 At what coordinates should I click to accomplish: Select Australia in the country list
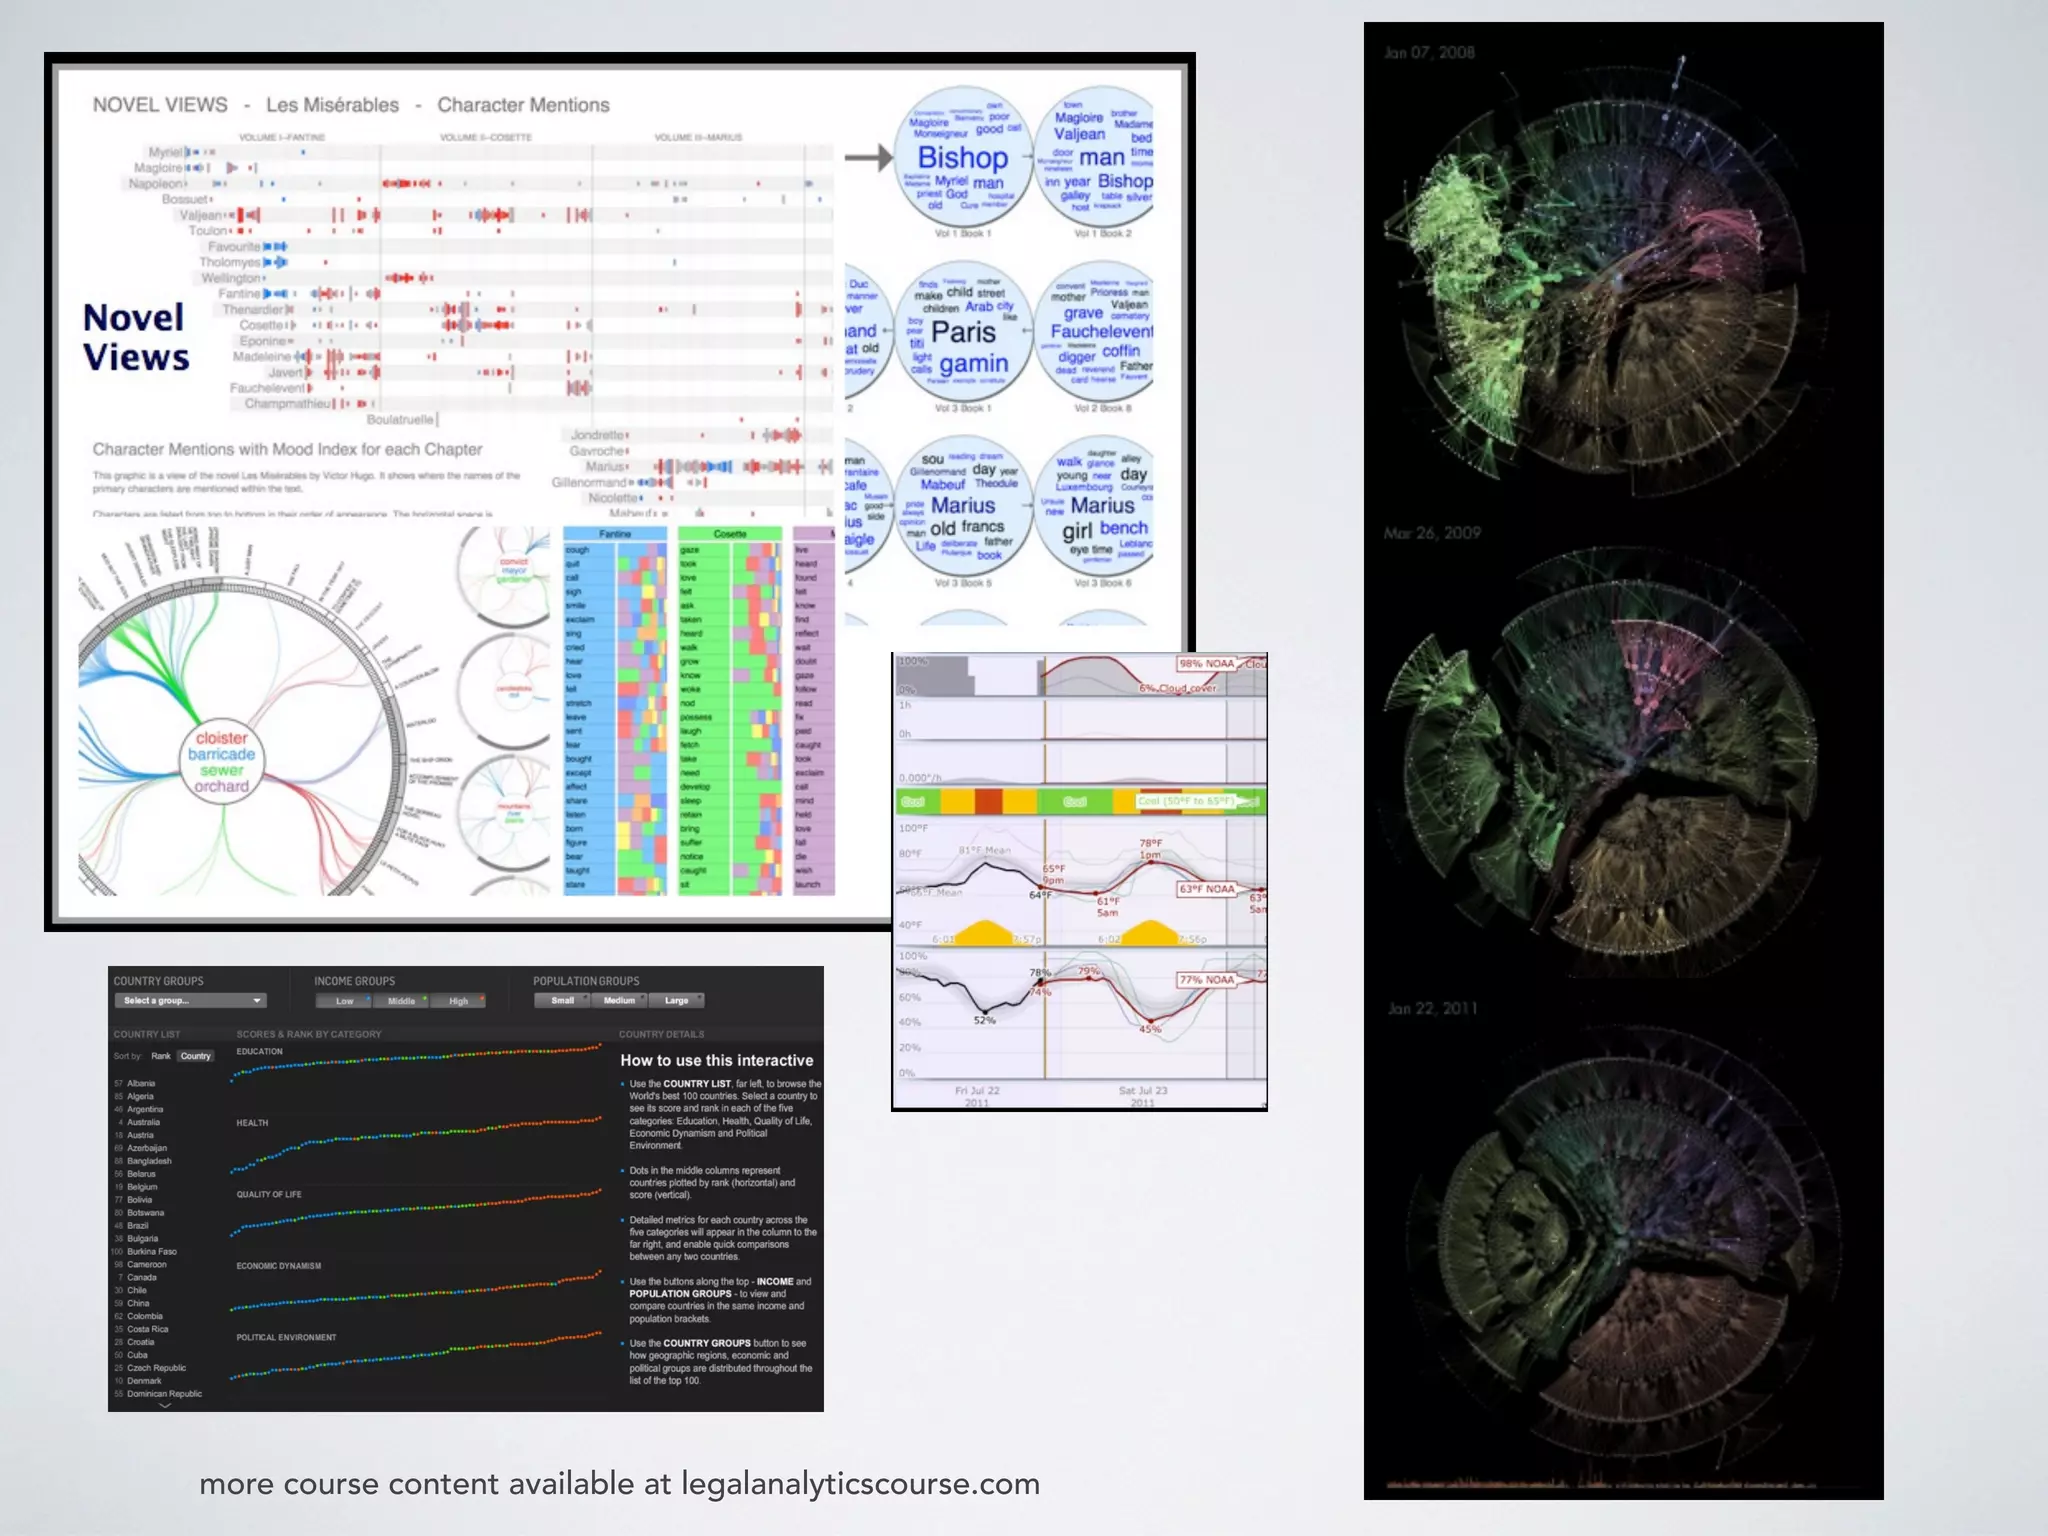click(x=143, y=1122)
